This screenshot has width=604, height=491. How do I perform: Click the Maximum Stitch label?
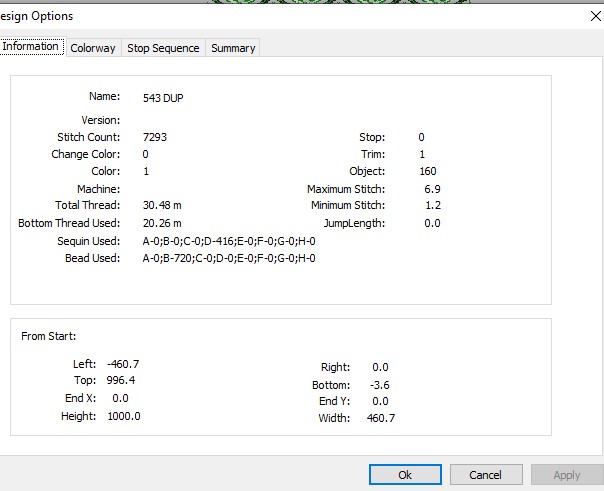pyautogui.click(x=346, y=189)
